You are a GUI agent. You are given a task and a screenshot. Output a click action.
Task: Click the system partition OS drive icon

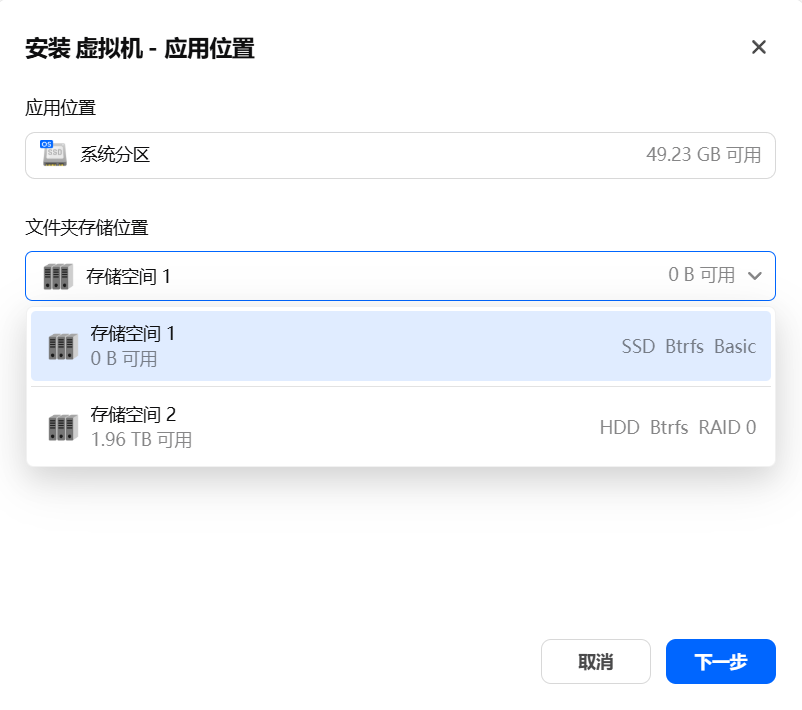pyautogui.click(x=53, y=154)
